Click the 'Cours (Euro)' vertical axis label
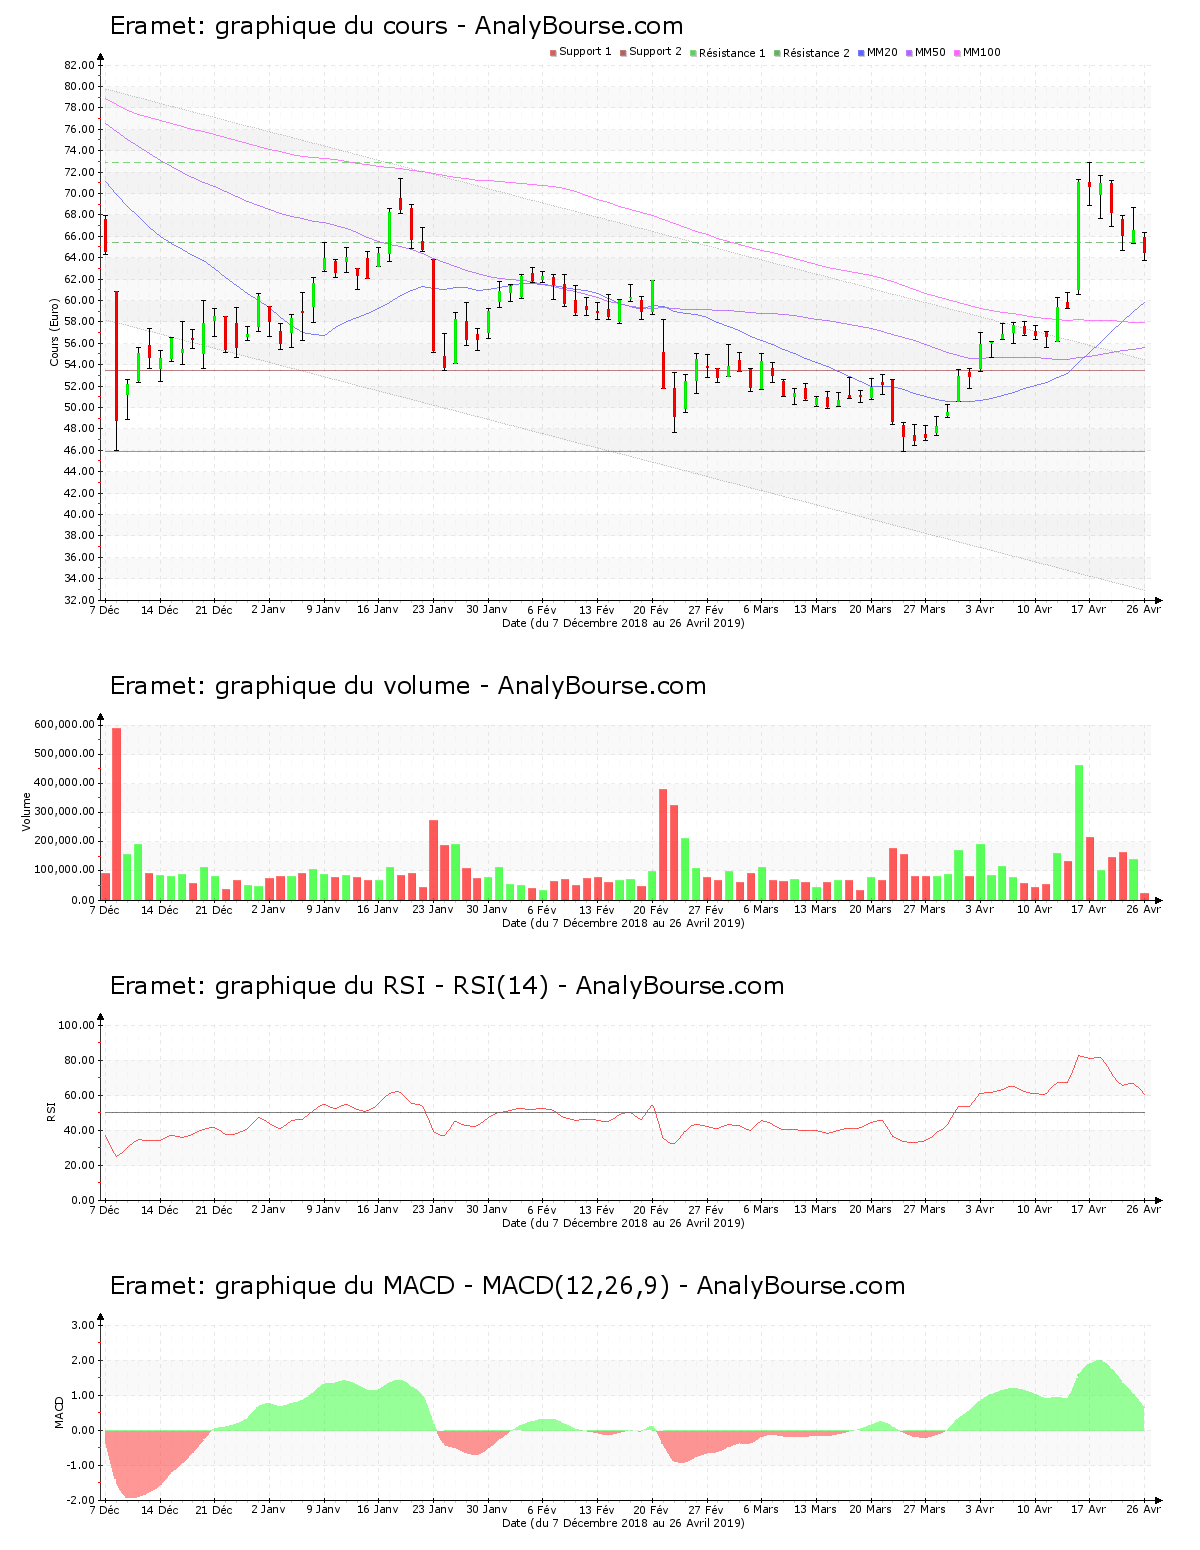 click(54, 332)
